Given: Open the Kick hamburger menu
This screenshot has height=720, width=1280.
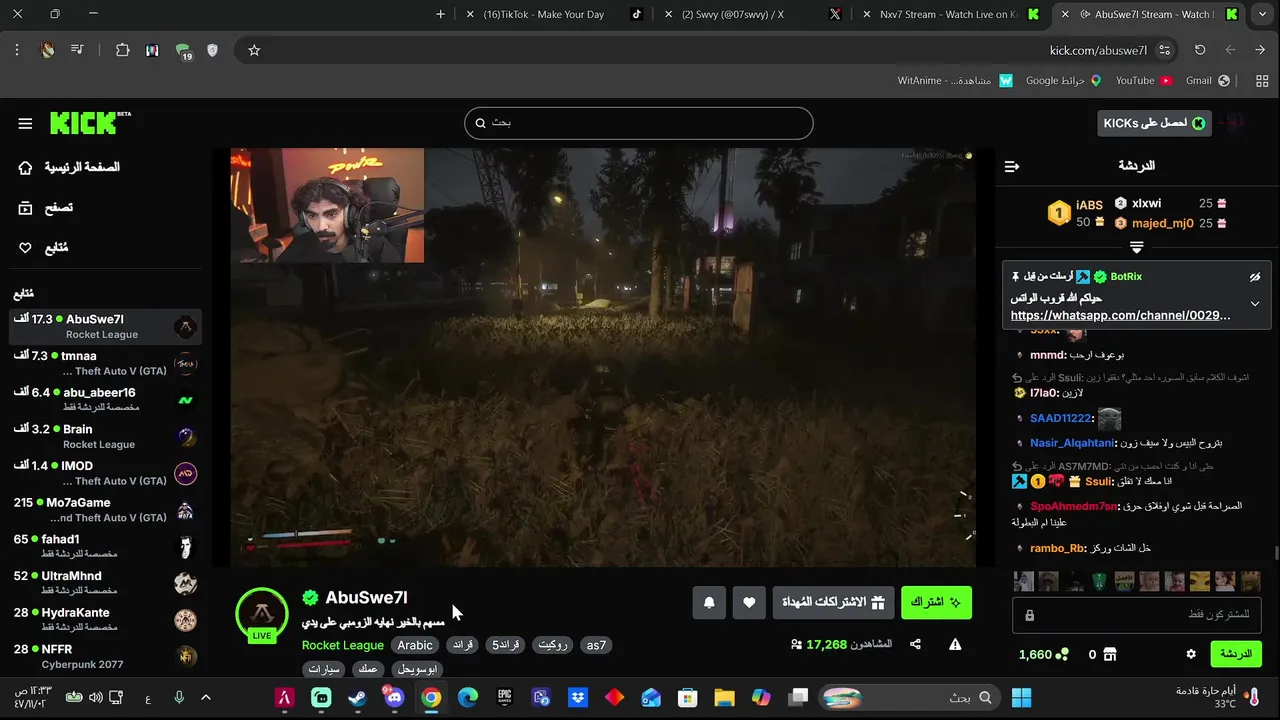Looking at the screenshot, I should coord(25,123).
